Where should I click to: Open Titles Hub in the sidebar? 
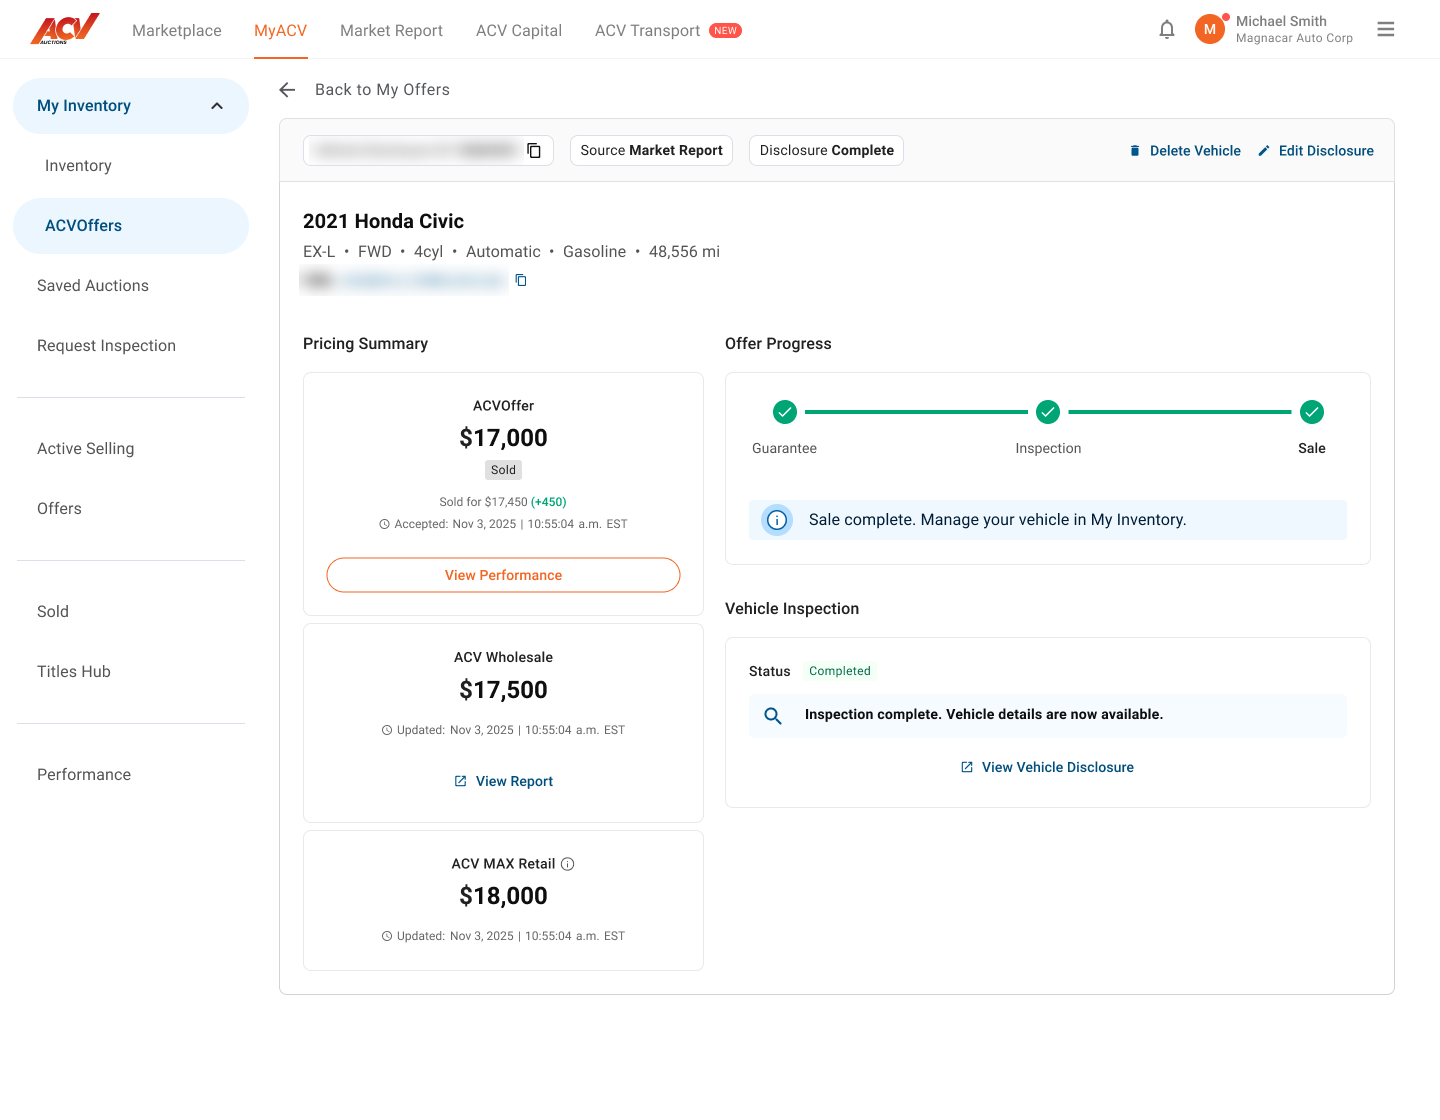tap(74, 672)
